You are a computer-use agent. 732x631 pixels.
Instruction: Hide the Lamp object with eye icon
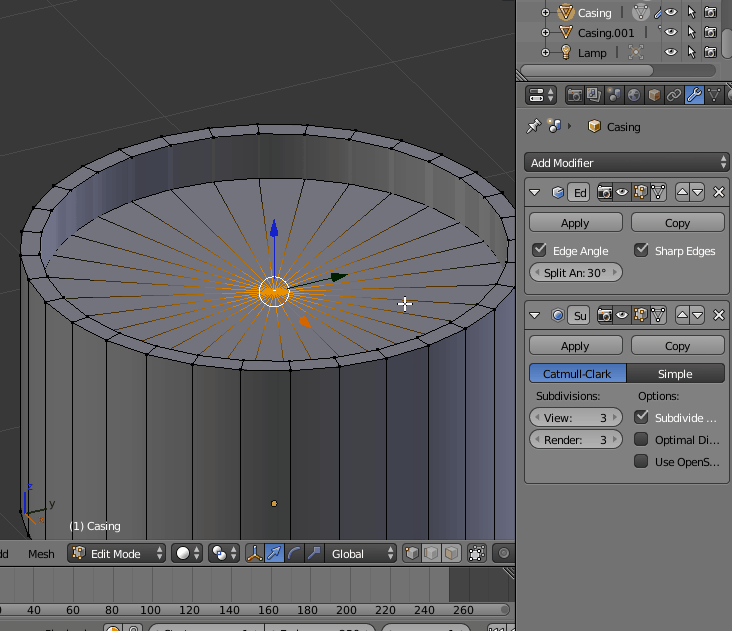click(671, 52)
